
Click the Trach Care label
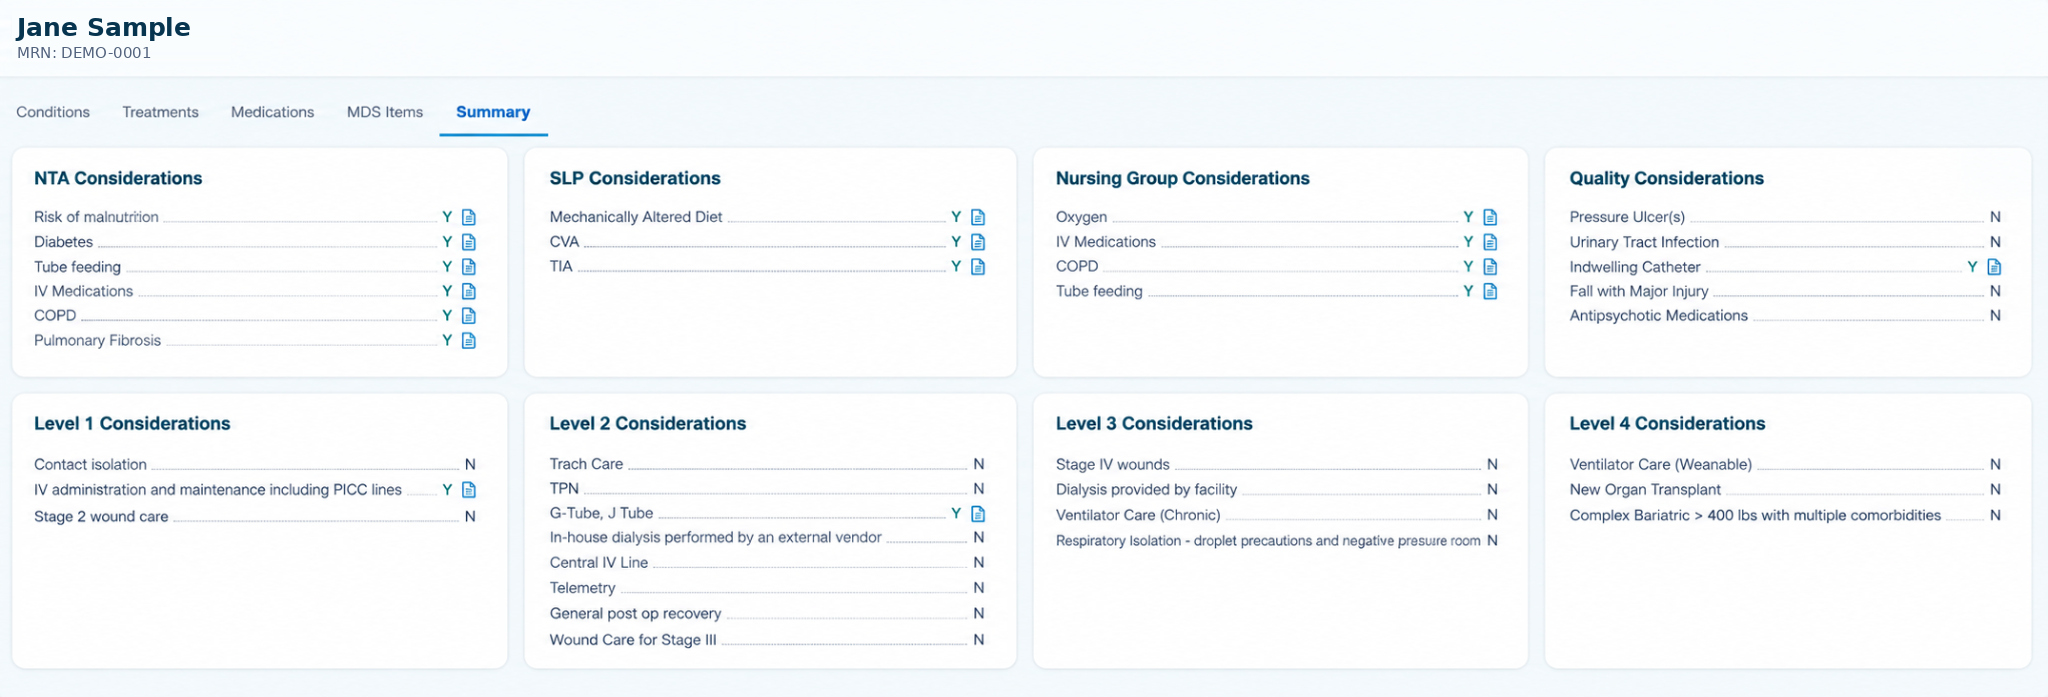click(586, 464)
